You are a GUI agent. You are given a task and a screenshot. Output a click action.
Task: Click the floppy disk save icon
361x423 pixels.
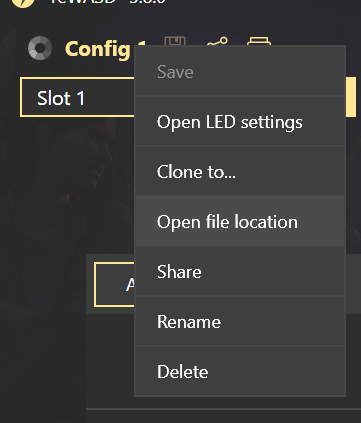pos(175,41)
